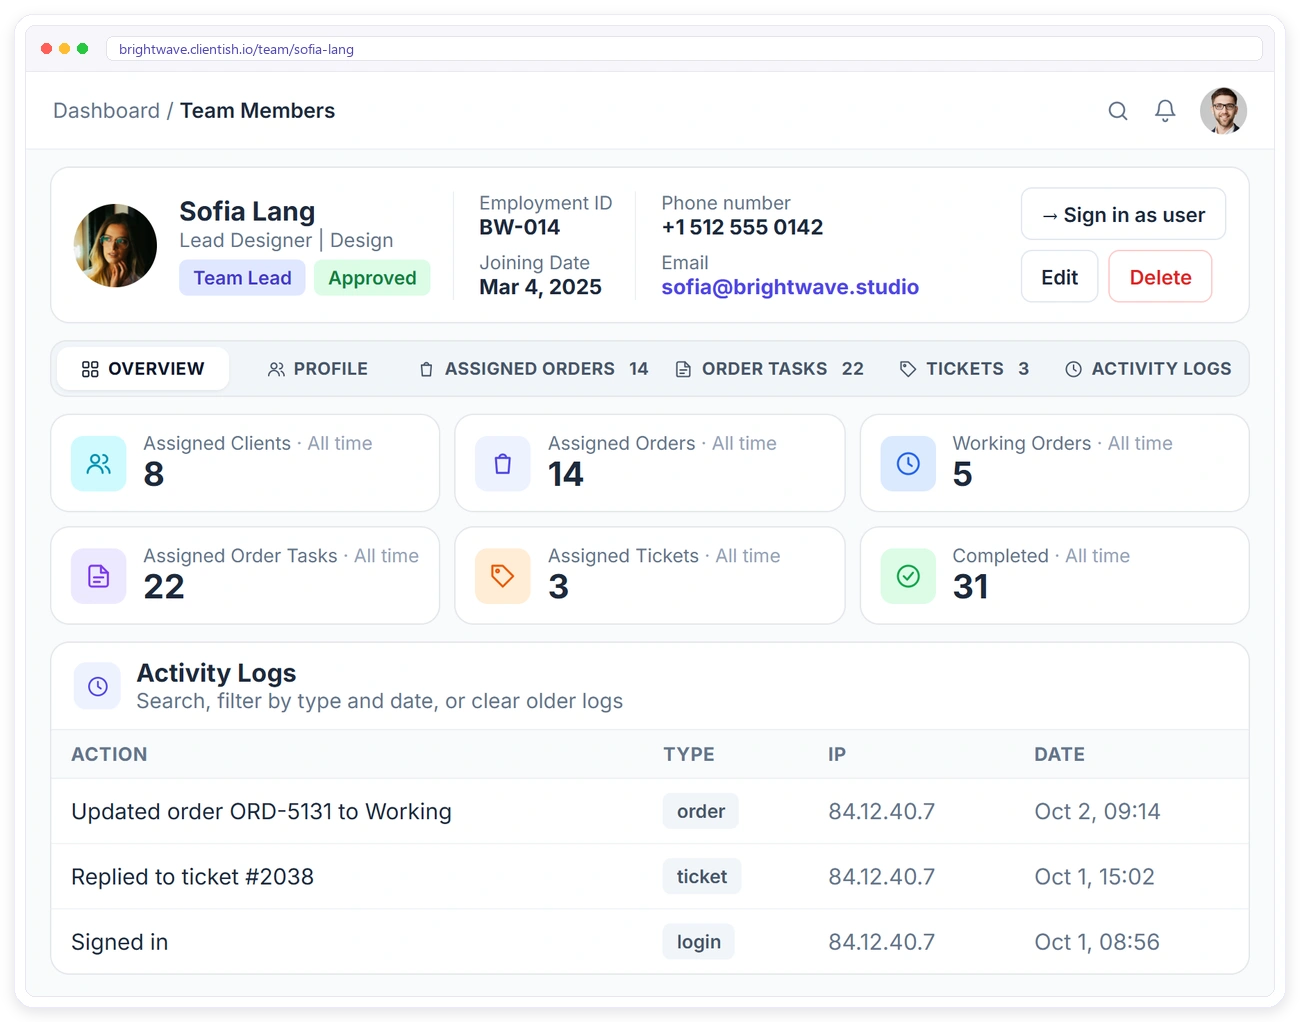Click the Working Orders clock icon
1300x1022 pixels.
coord(908,464)
